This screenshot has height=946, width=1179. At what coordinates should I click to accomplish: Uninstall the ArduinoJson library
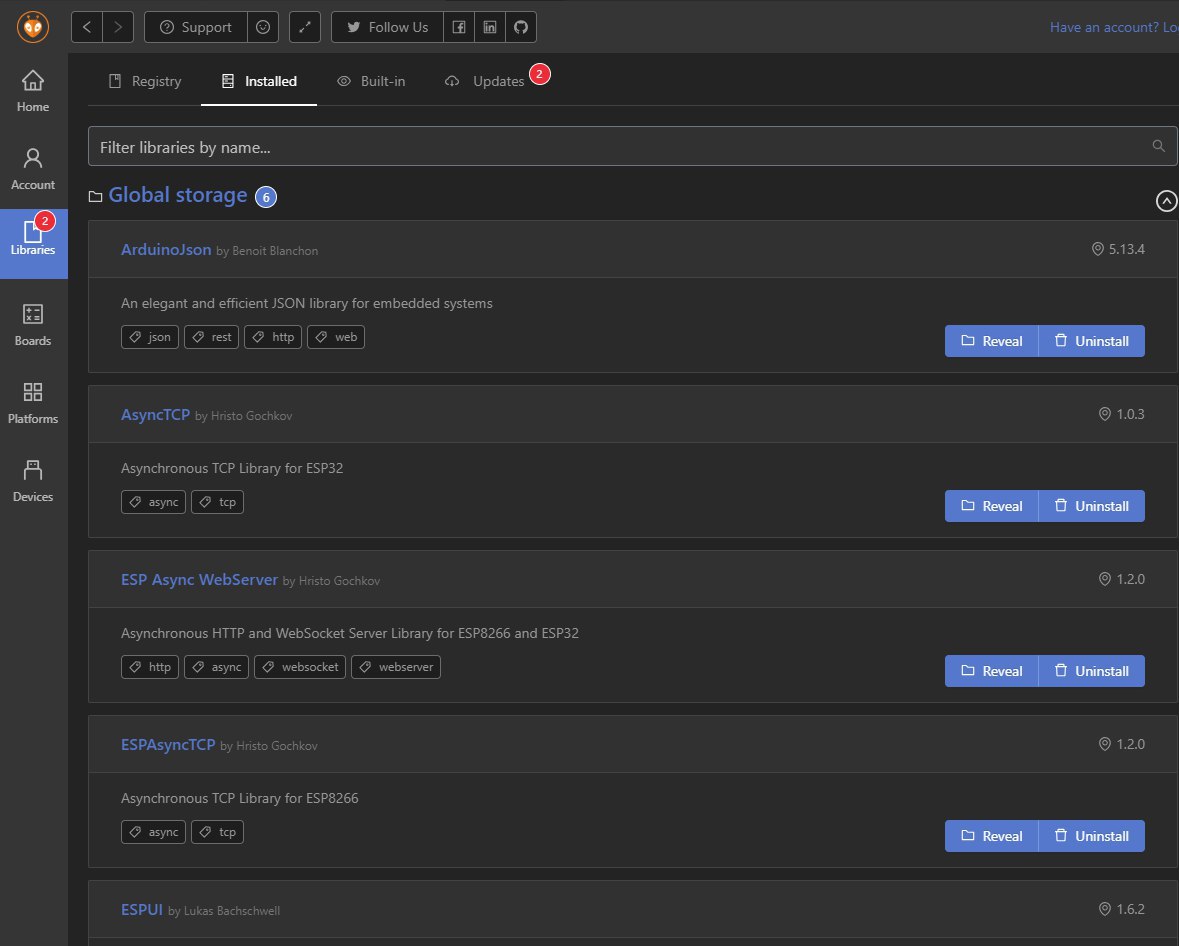(x=1092, y=341)
